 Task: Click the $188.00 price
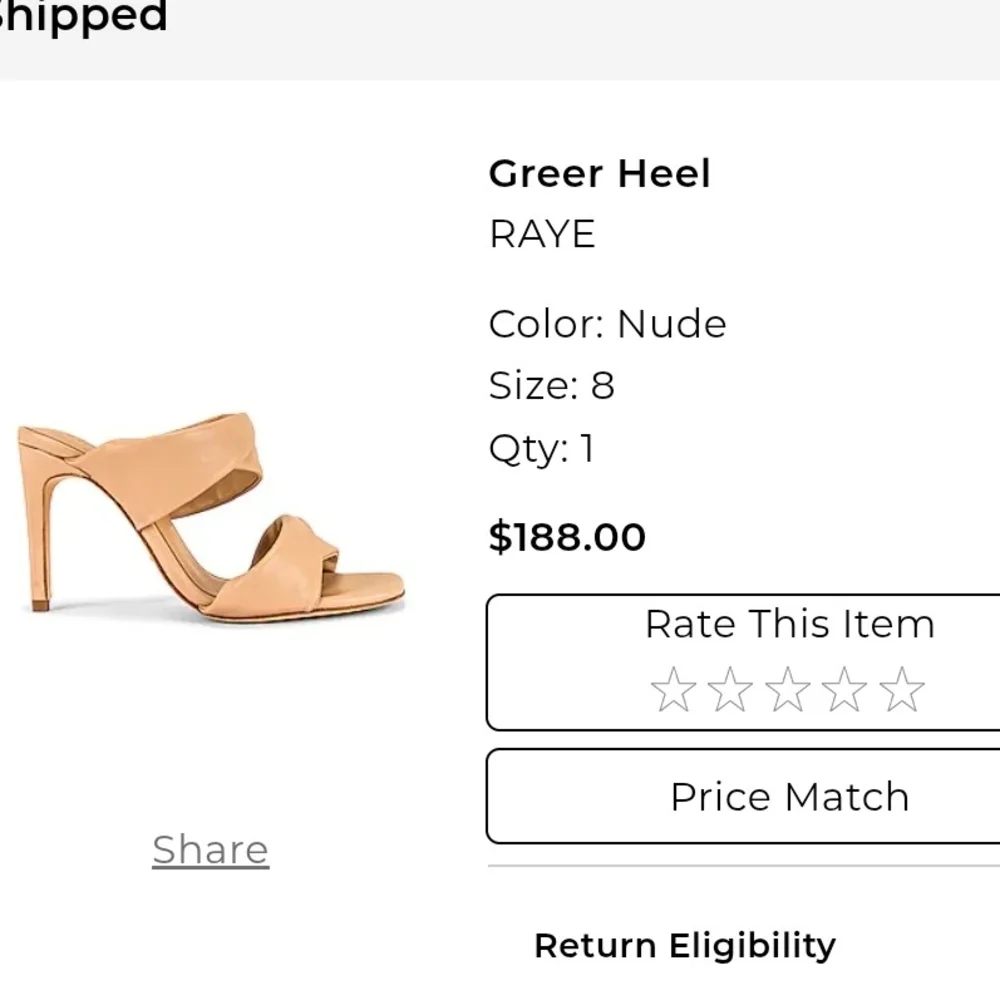[x=567, y=537]
